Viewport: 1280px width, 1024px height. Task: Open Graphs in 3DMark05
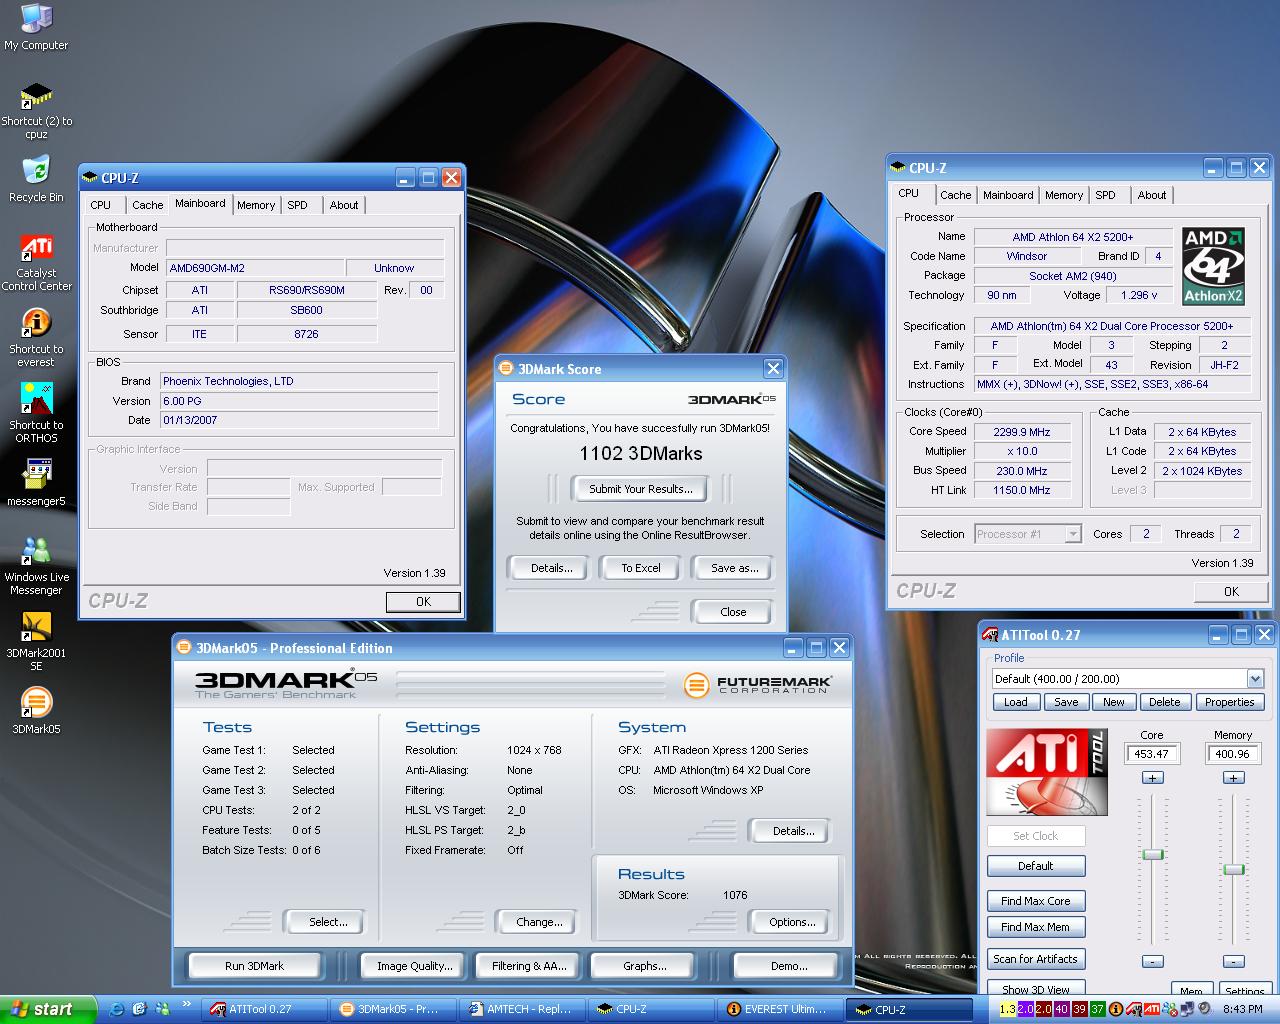pyautogui.click(x=644, y=966)
